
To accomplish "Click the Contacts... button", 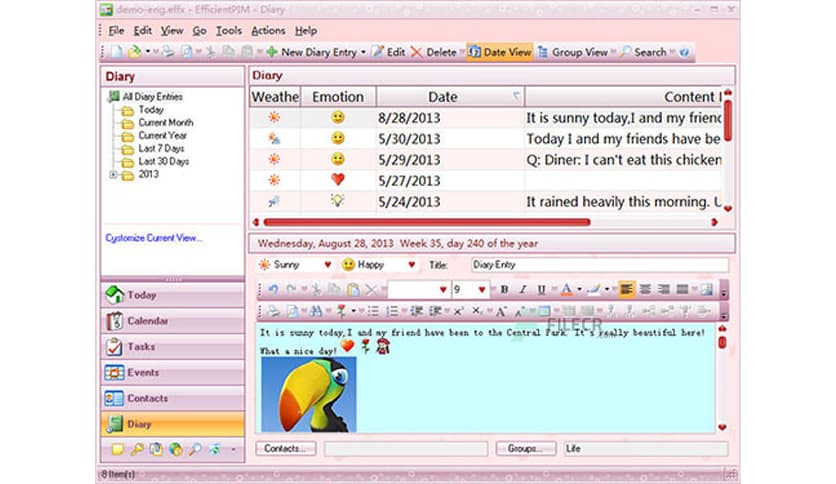I will pos(286,448).
